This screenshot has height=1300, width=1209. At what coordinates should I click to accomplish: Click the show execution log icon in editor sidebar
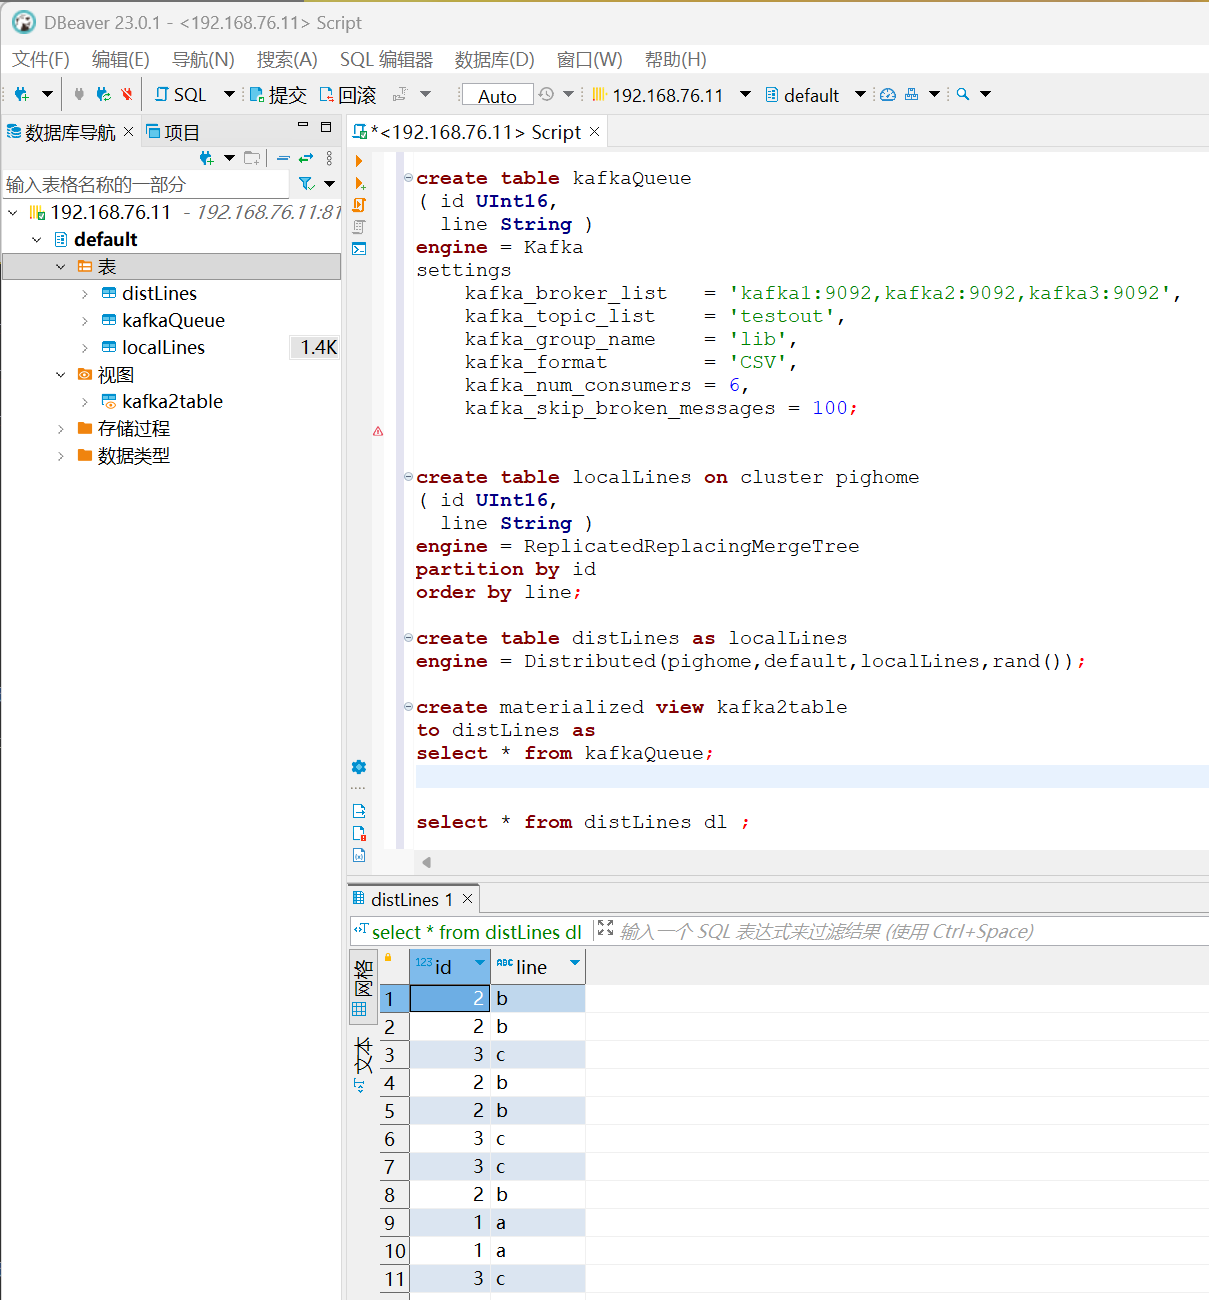click(359, 833)
